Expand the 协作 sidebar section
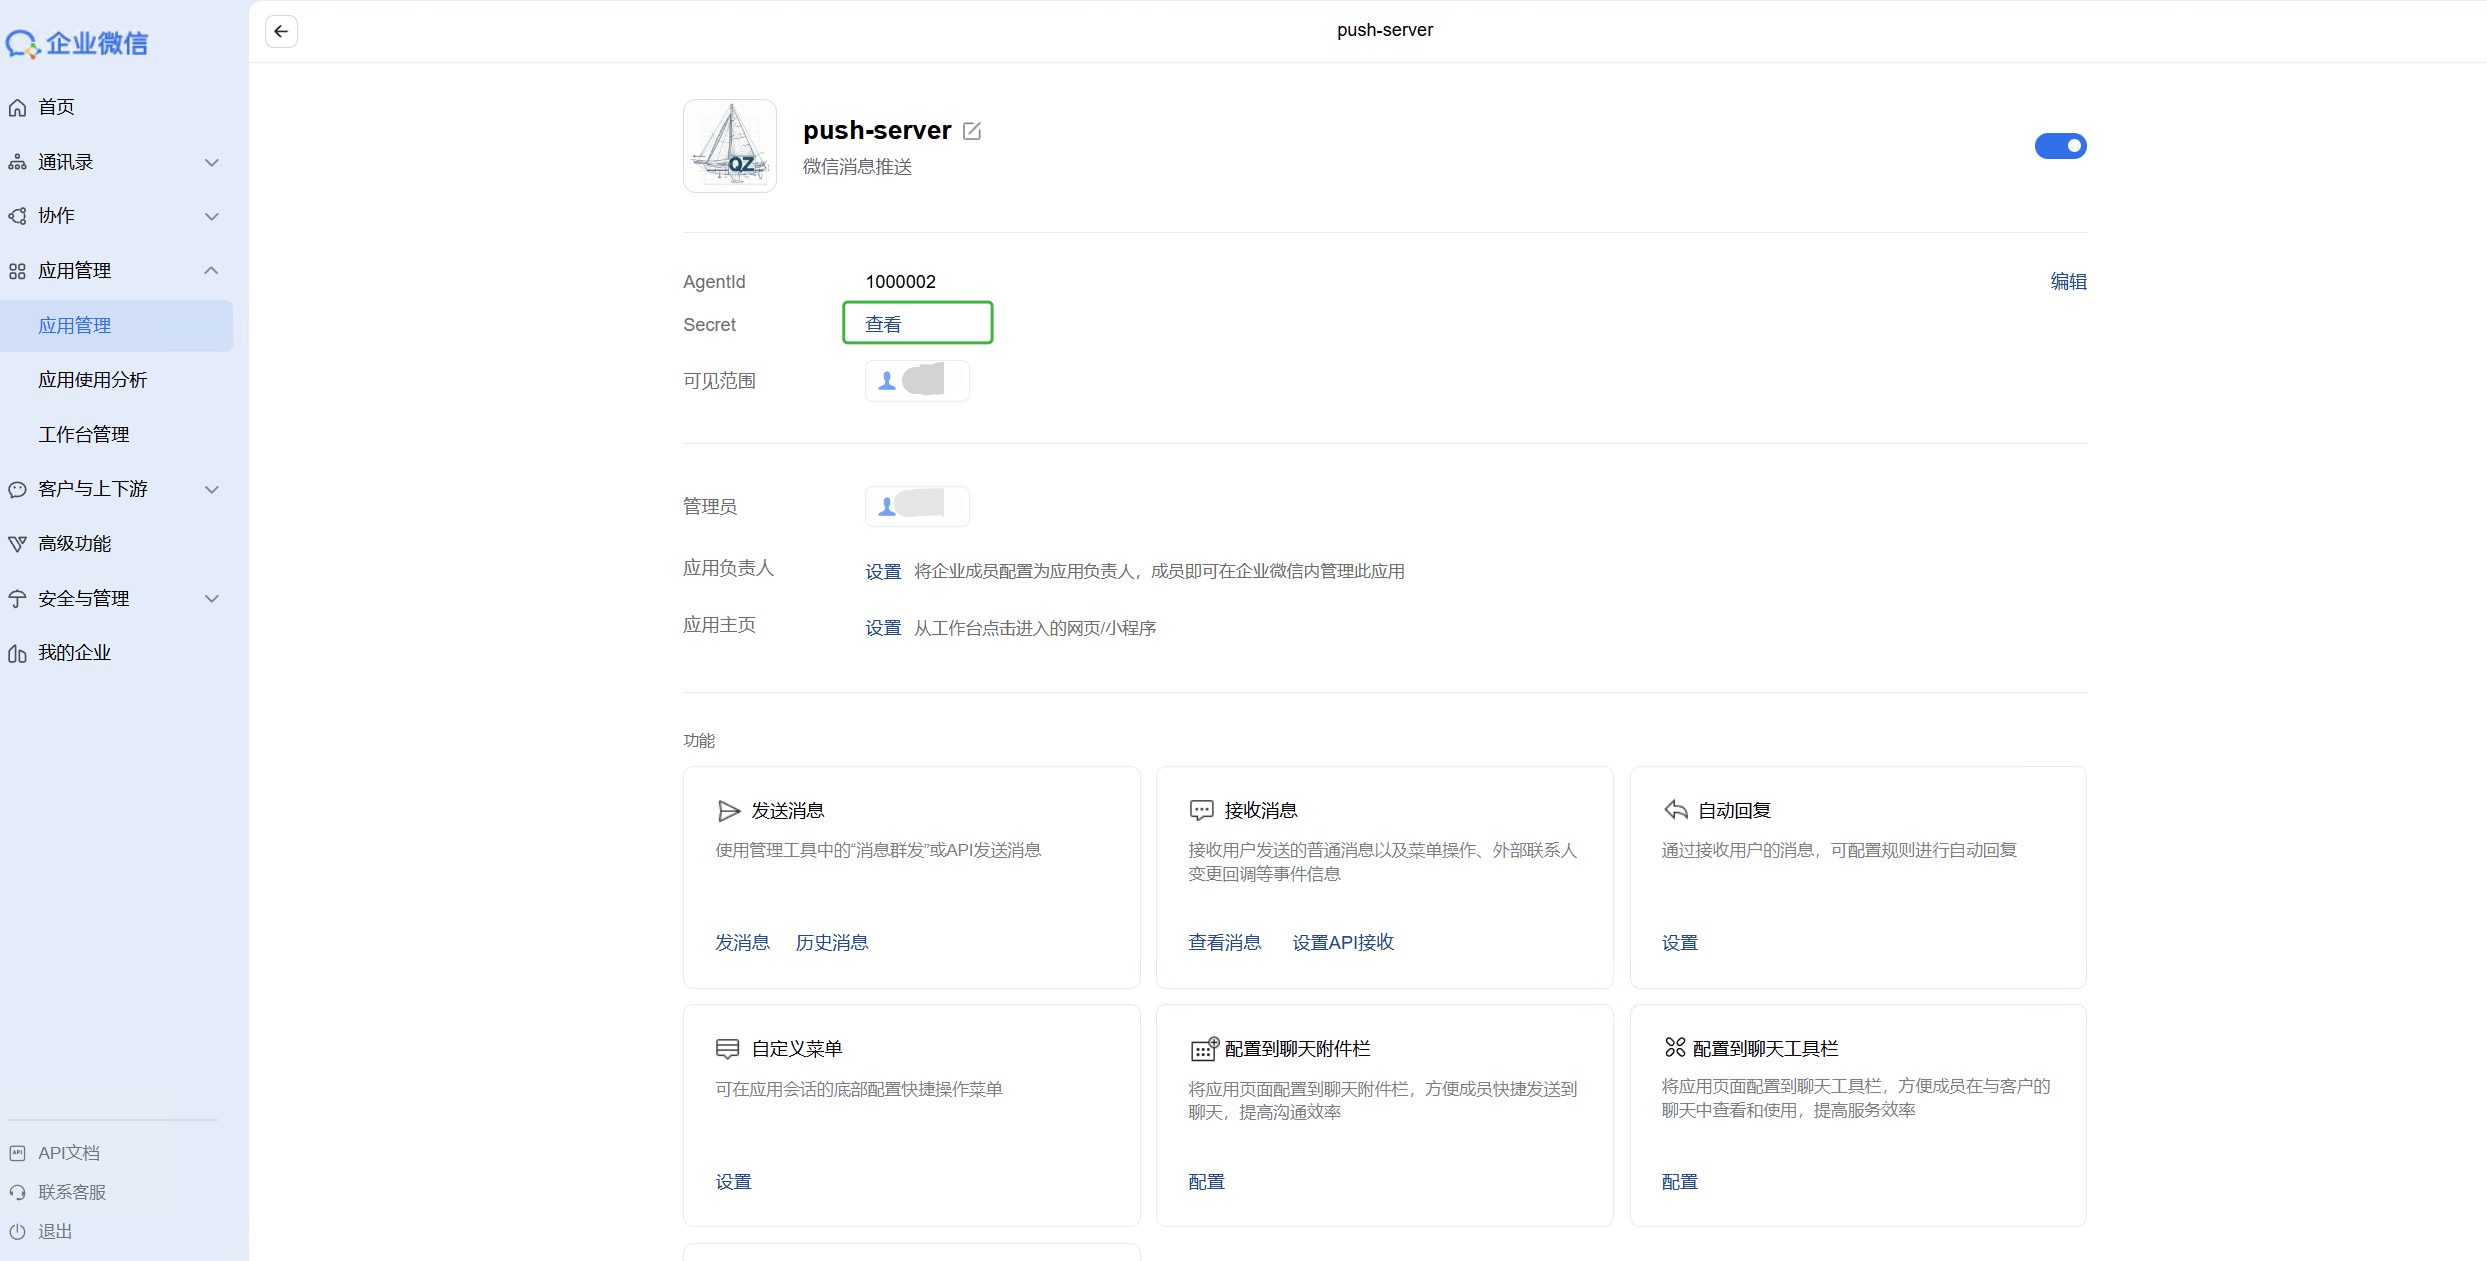Image resolution: width=2487 pixels, height=1261 pixels. coord(211,216)
